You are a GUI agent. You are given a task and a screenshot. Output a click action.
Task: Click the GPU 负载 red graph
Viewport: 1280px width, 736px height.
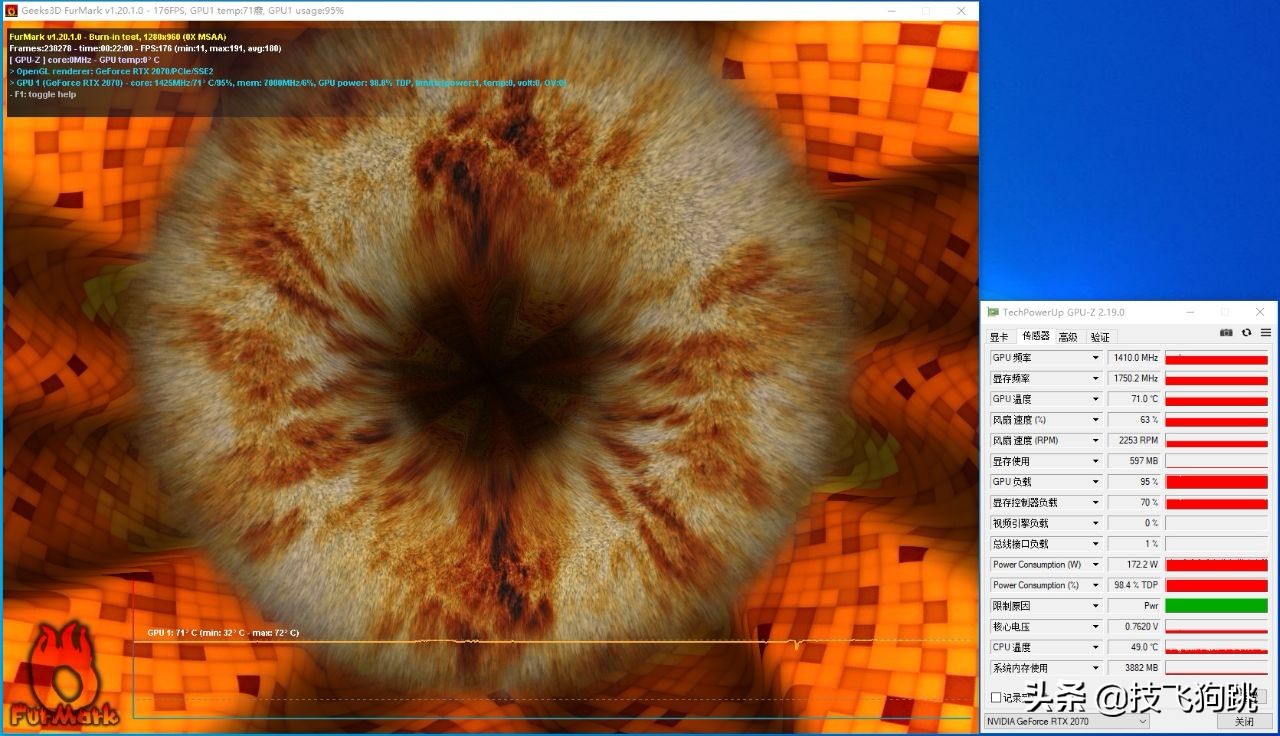tap(1216, 482)
